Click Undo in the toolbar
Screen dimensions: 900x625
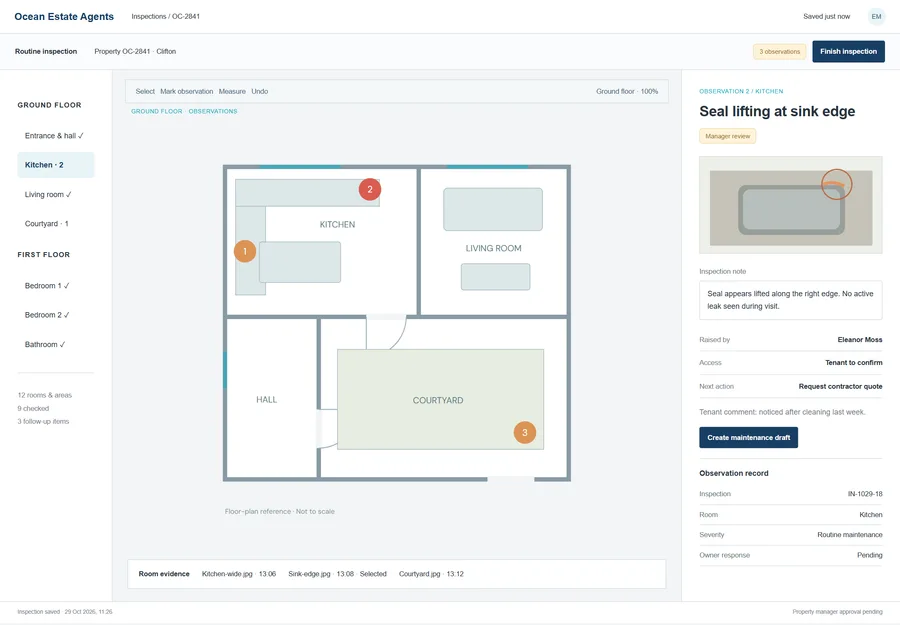[259, 91]
